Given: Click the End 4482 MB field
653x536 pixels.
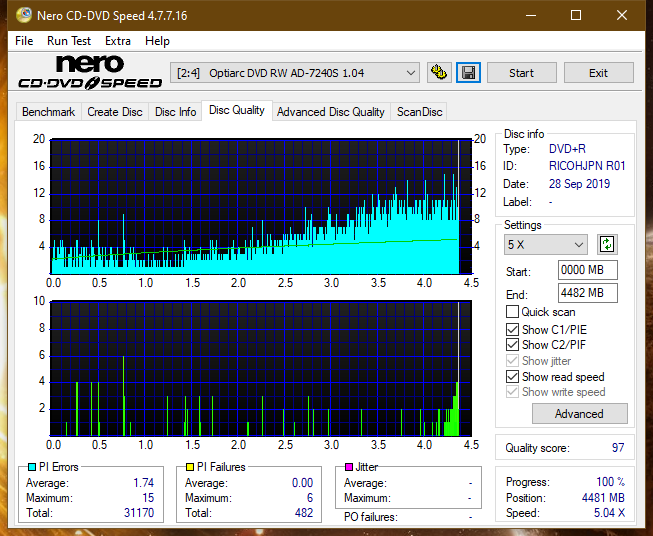Looking at the screenshot, I should [x=587, y=293].
